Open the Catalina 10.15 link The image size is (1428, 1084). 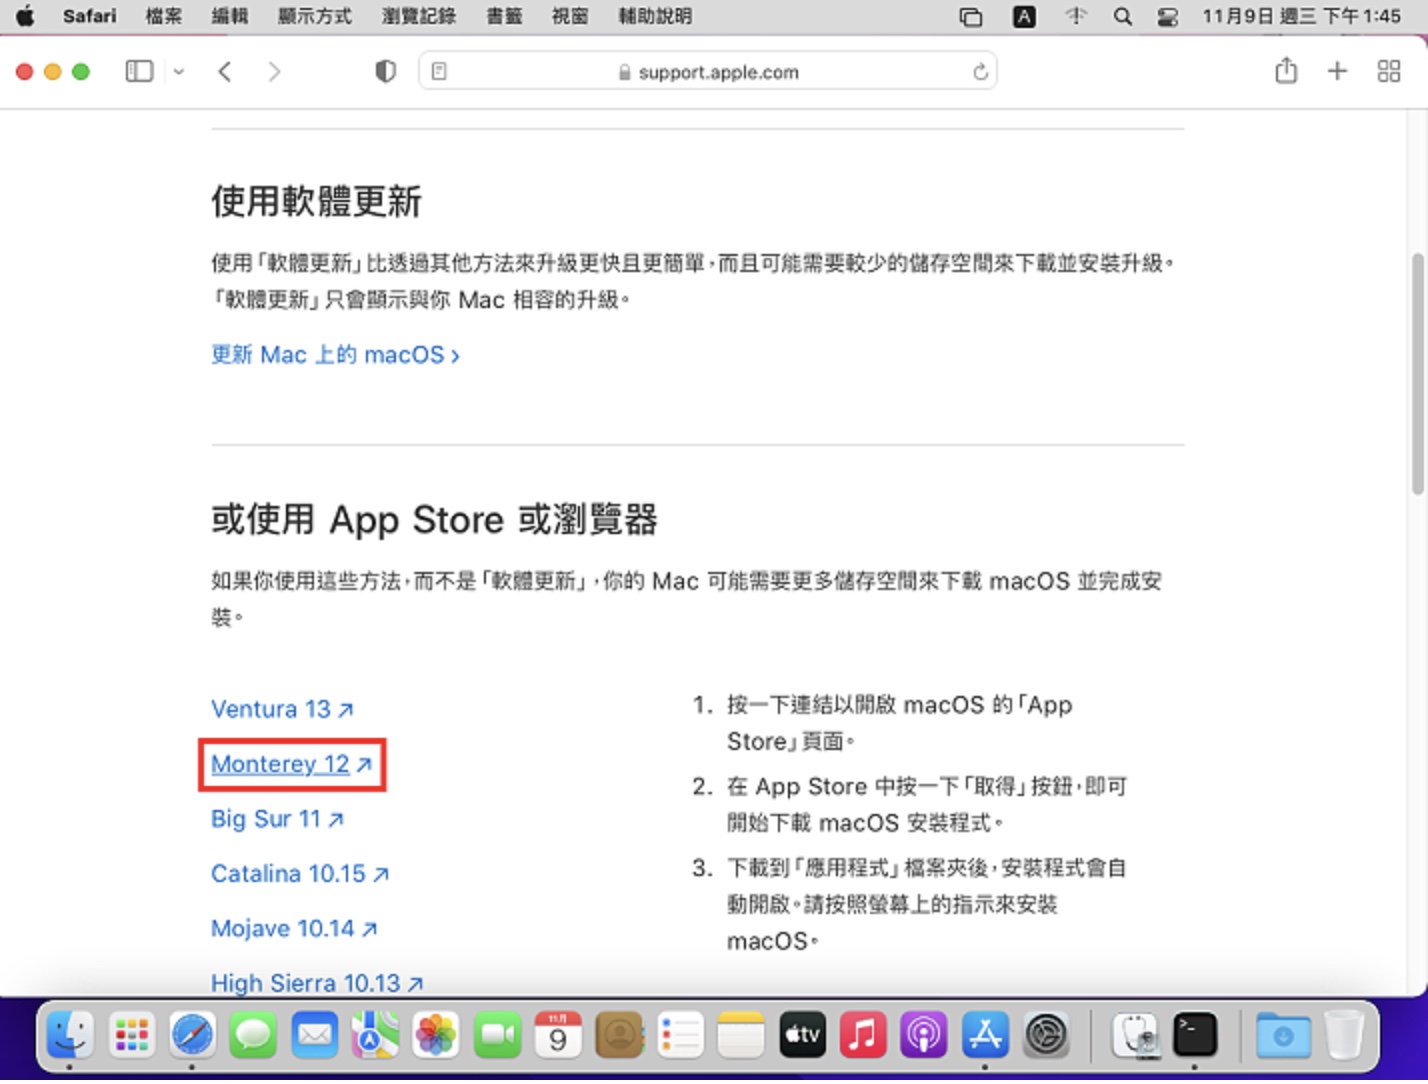[299, 874]
